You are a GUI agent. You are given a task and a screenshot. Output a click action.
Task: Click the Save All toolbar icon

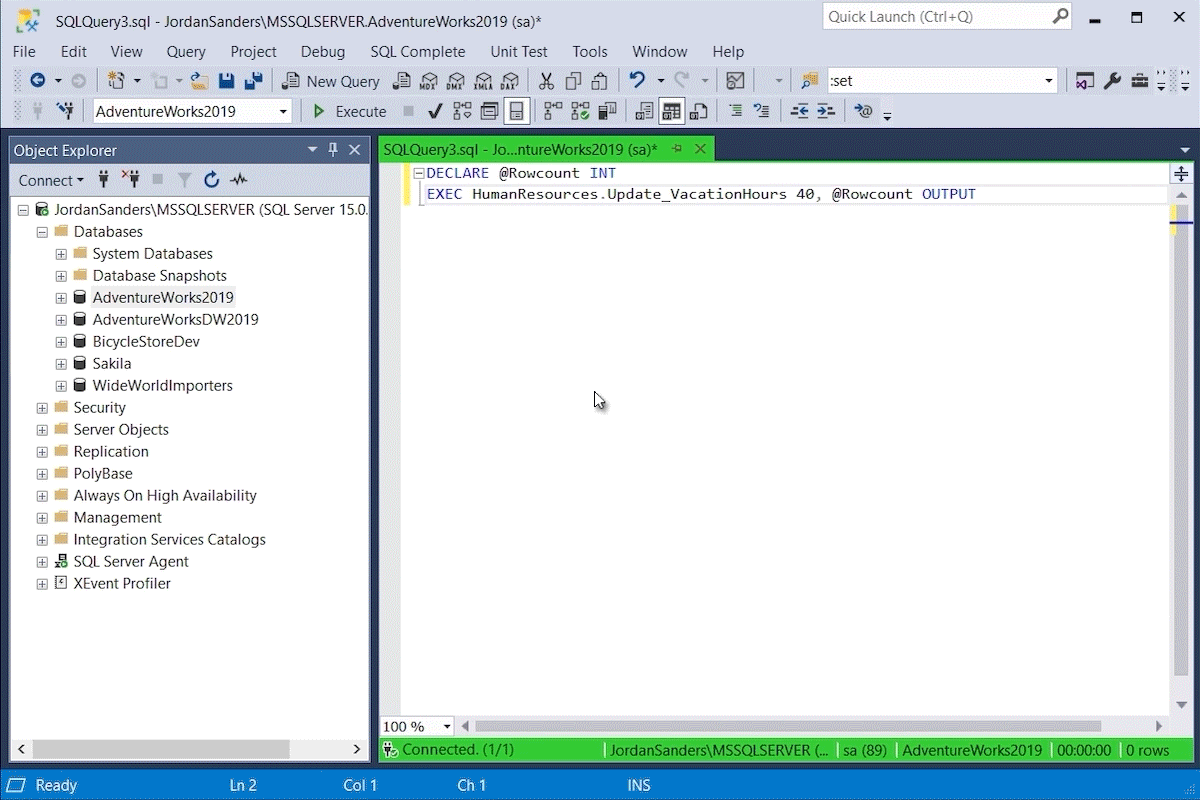[253, 81]
